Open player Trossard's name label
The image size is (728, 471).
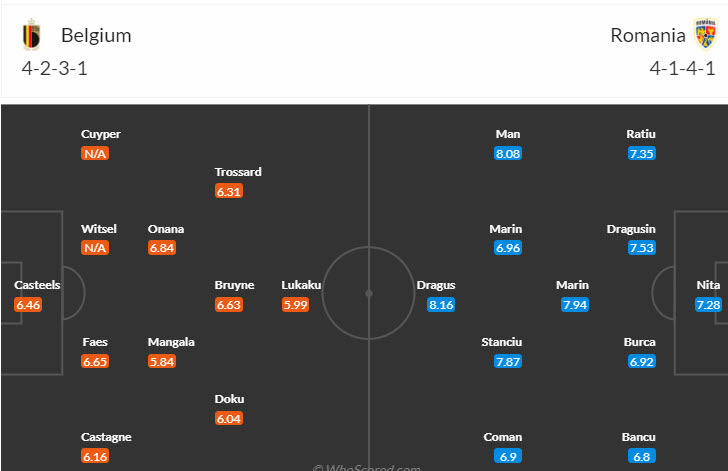click(x=238, y=172)
